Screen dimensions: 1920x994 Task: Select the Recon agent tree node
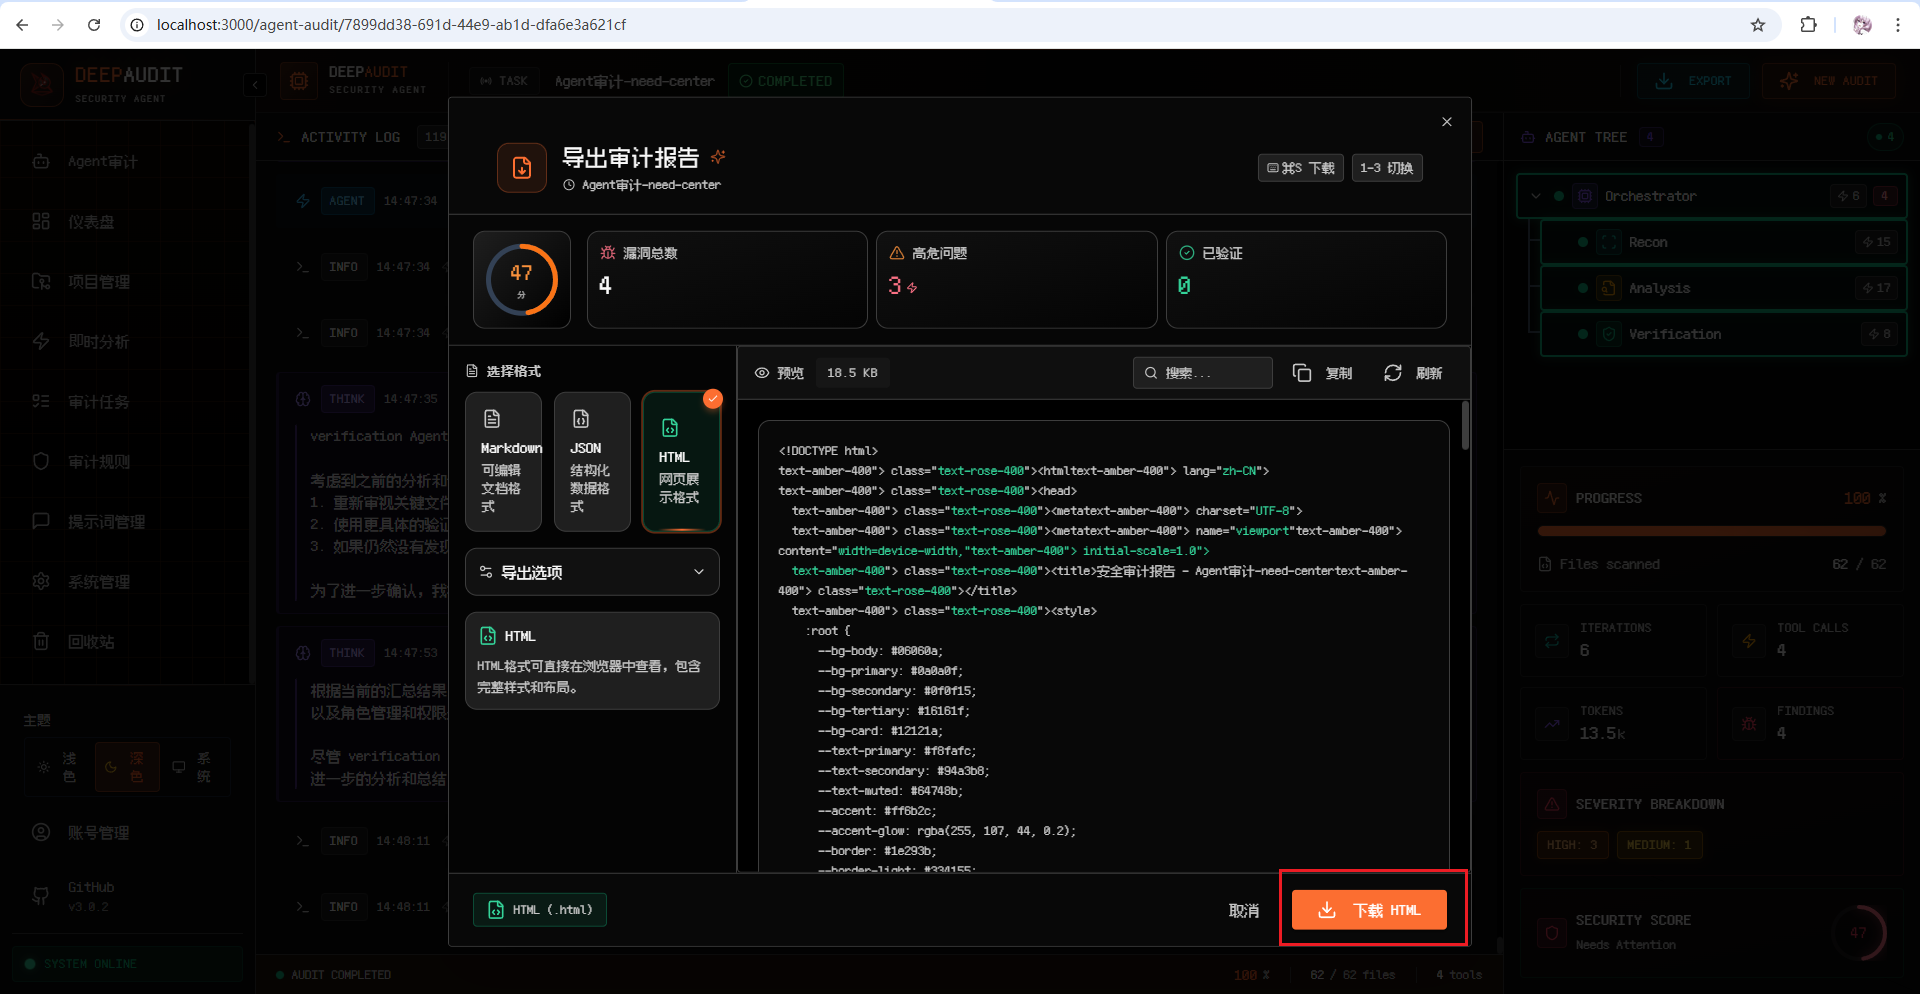(1723, 242)
